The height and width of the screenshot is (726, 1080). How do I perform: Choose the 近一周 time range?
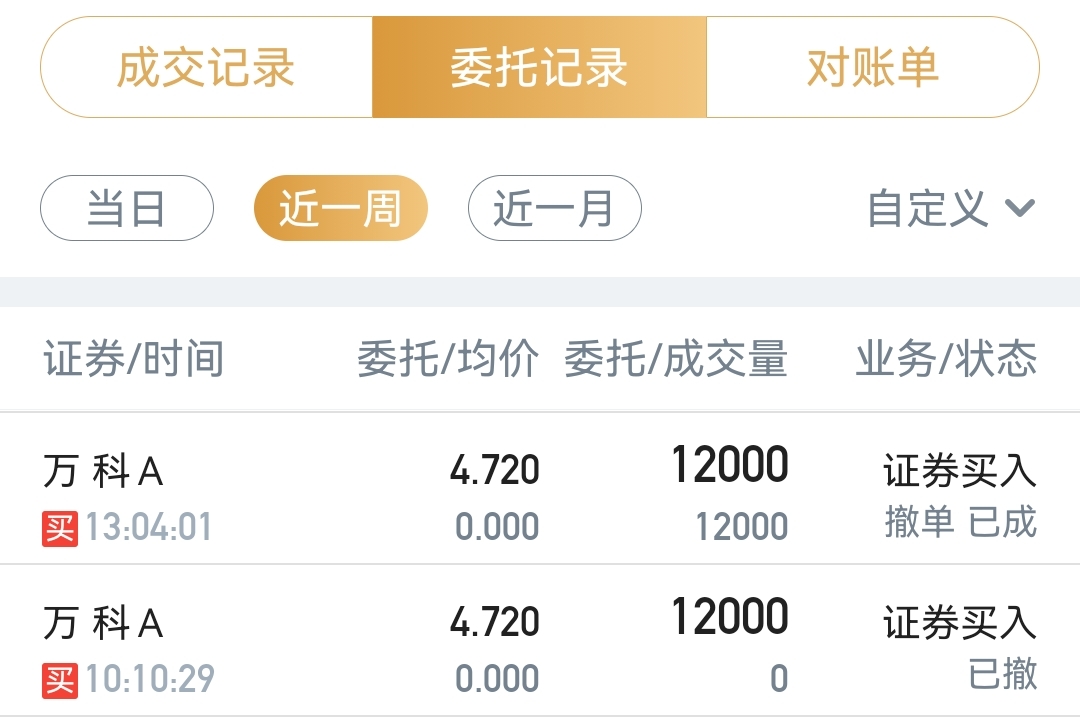point(340,209)
